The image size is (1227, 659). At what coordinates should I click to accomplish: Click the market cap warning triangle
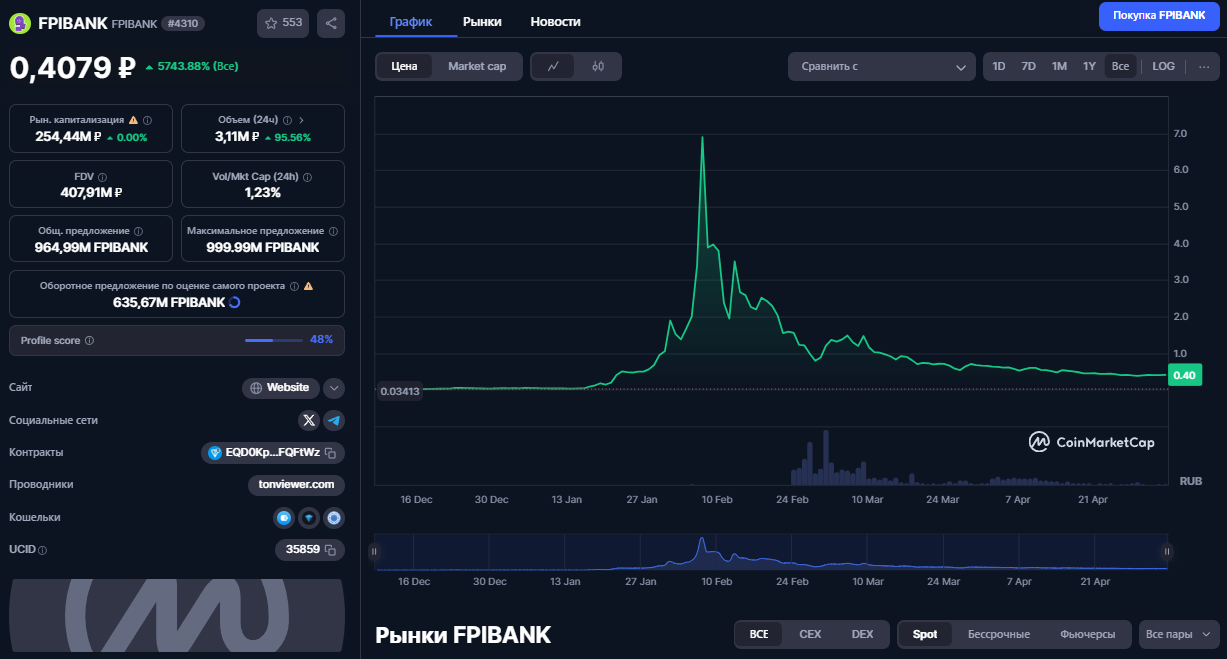point(133,120)
